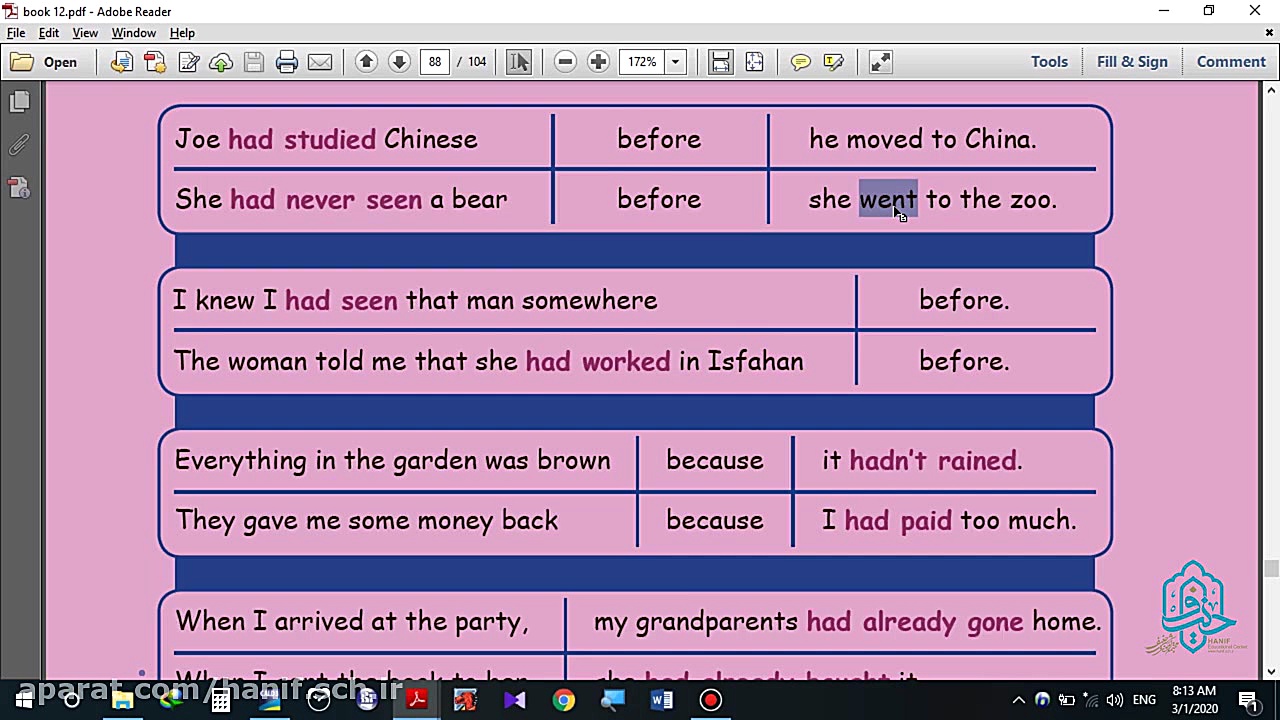
Task: Click the page number field showing 88
Action: (x=435, y=62)
